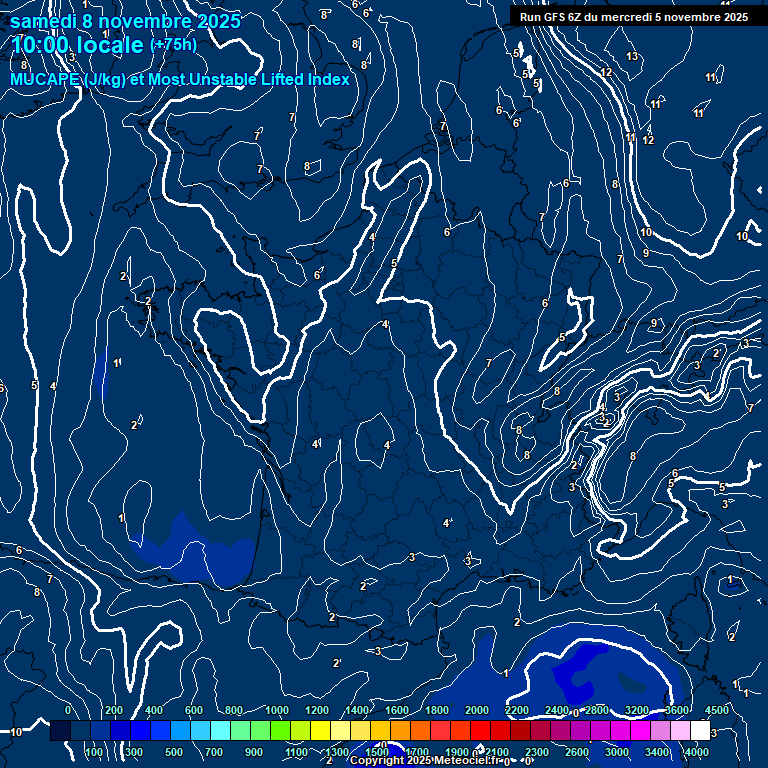Click the 'MUCAPE (J/kg) et Most Unstable Lifted Index' label

pos(180,79)
